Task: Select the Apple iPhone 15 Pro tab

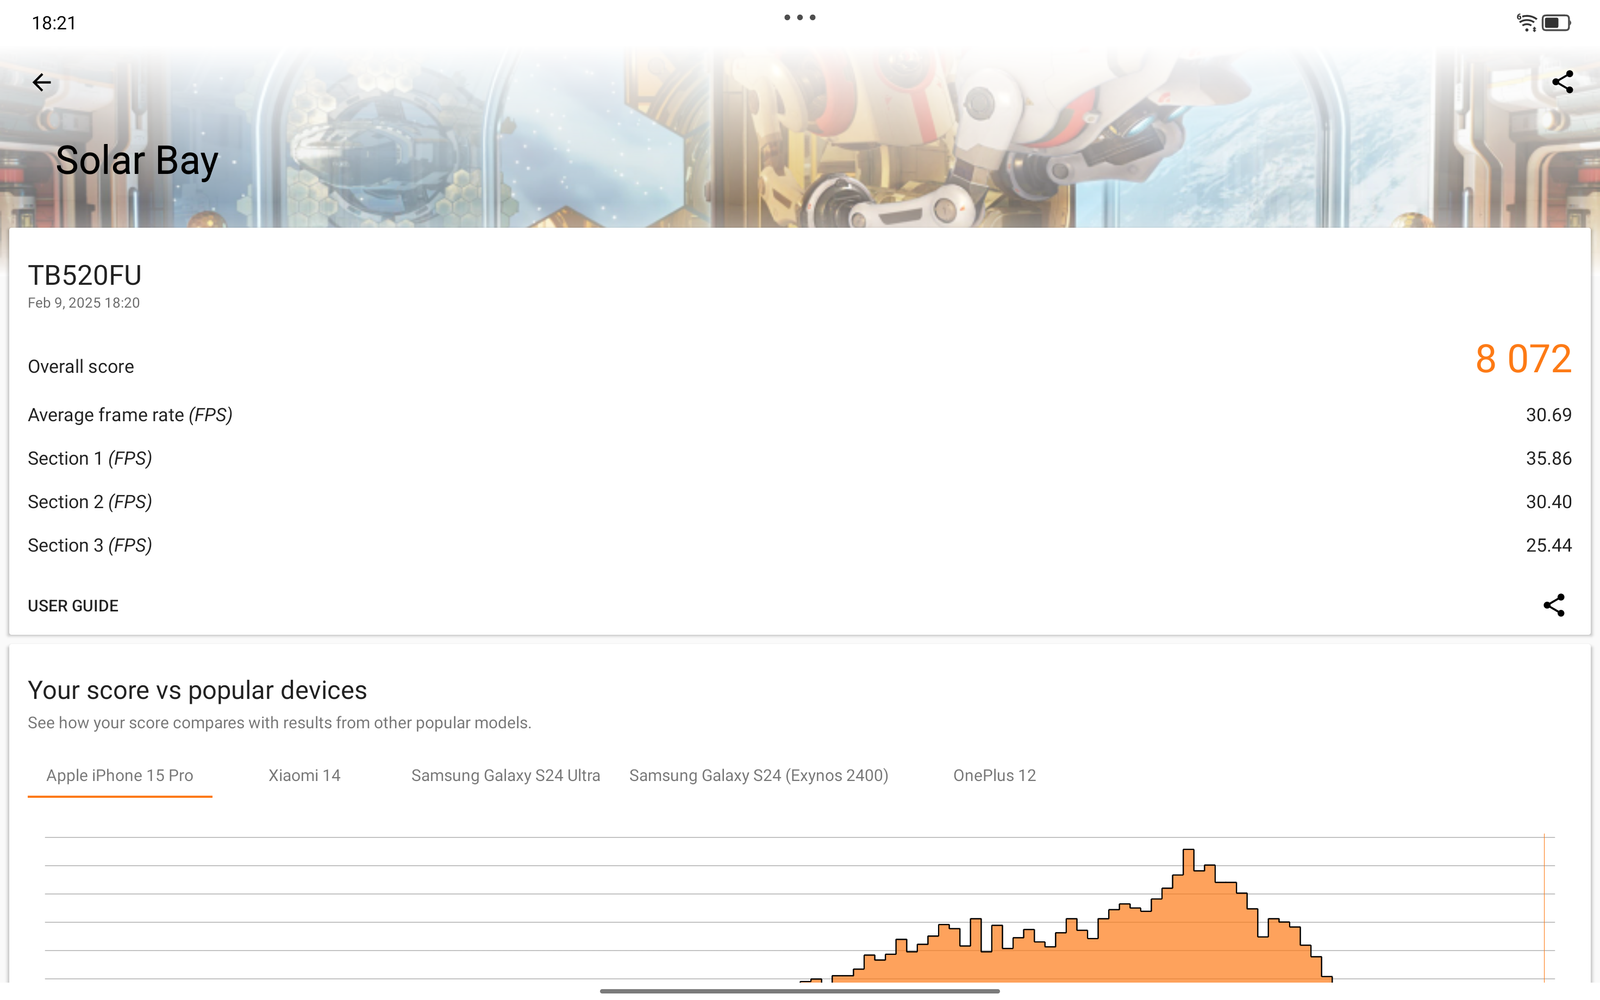Action: [x=120, y=776]
